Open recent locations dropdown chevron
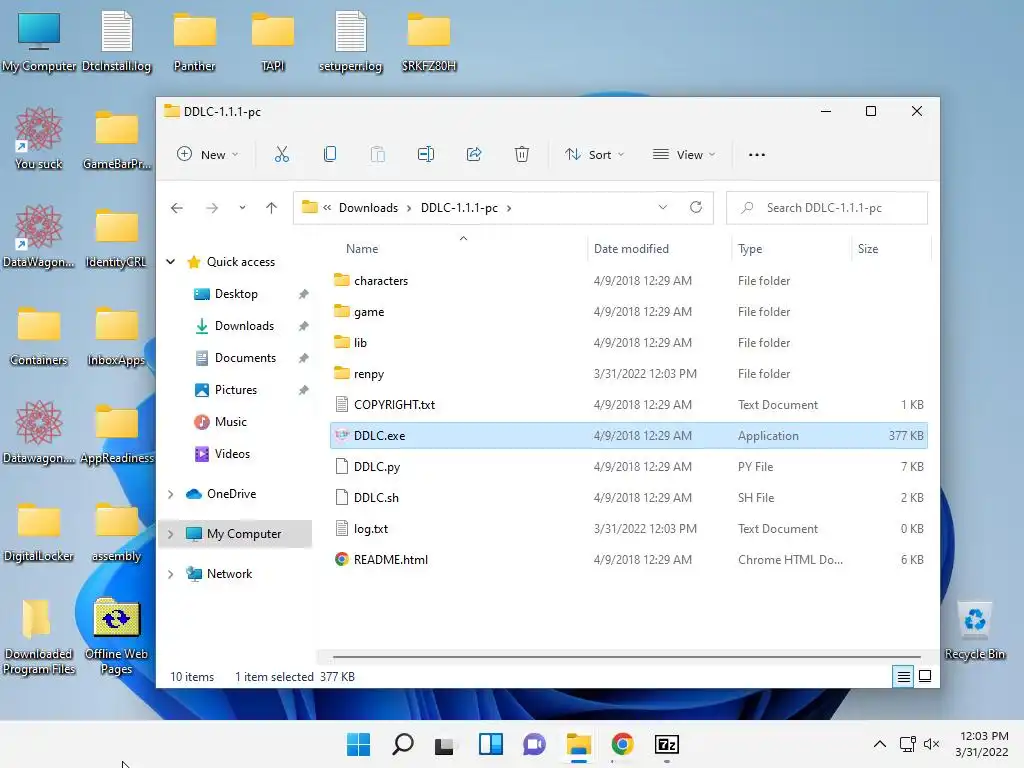This screenshot has height=768, width=1024. tap(242, 208)
